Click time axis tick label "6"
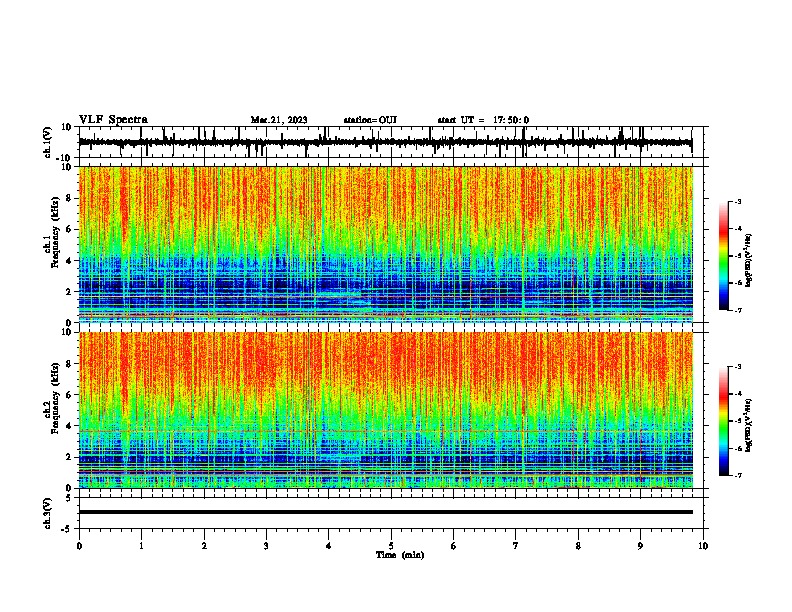The image size is (792, 612). pos(454,546)
